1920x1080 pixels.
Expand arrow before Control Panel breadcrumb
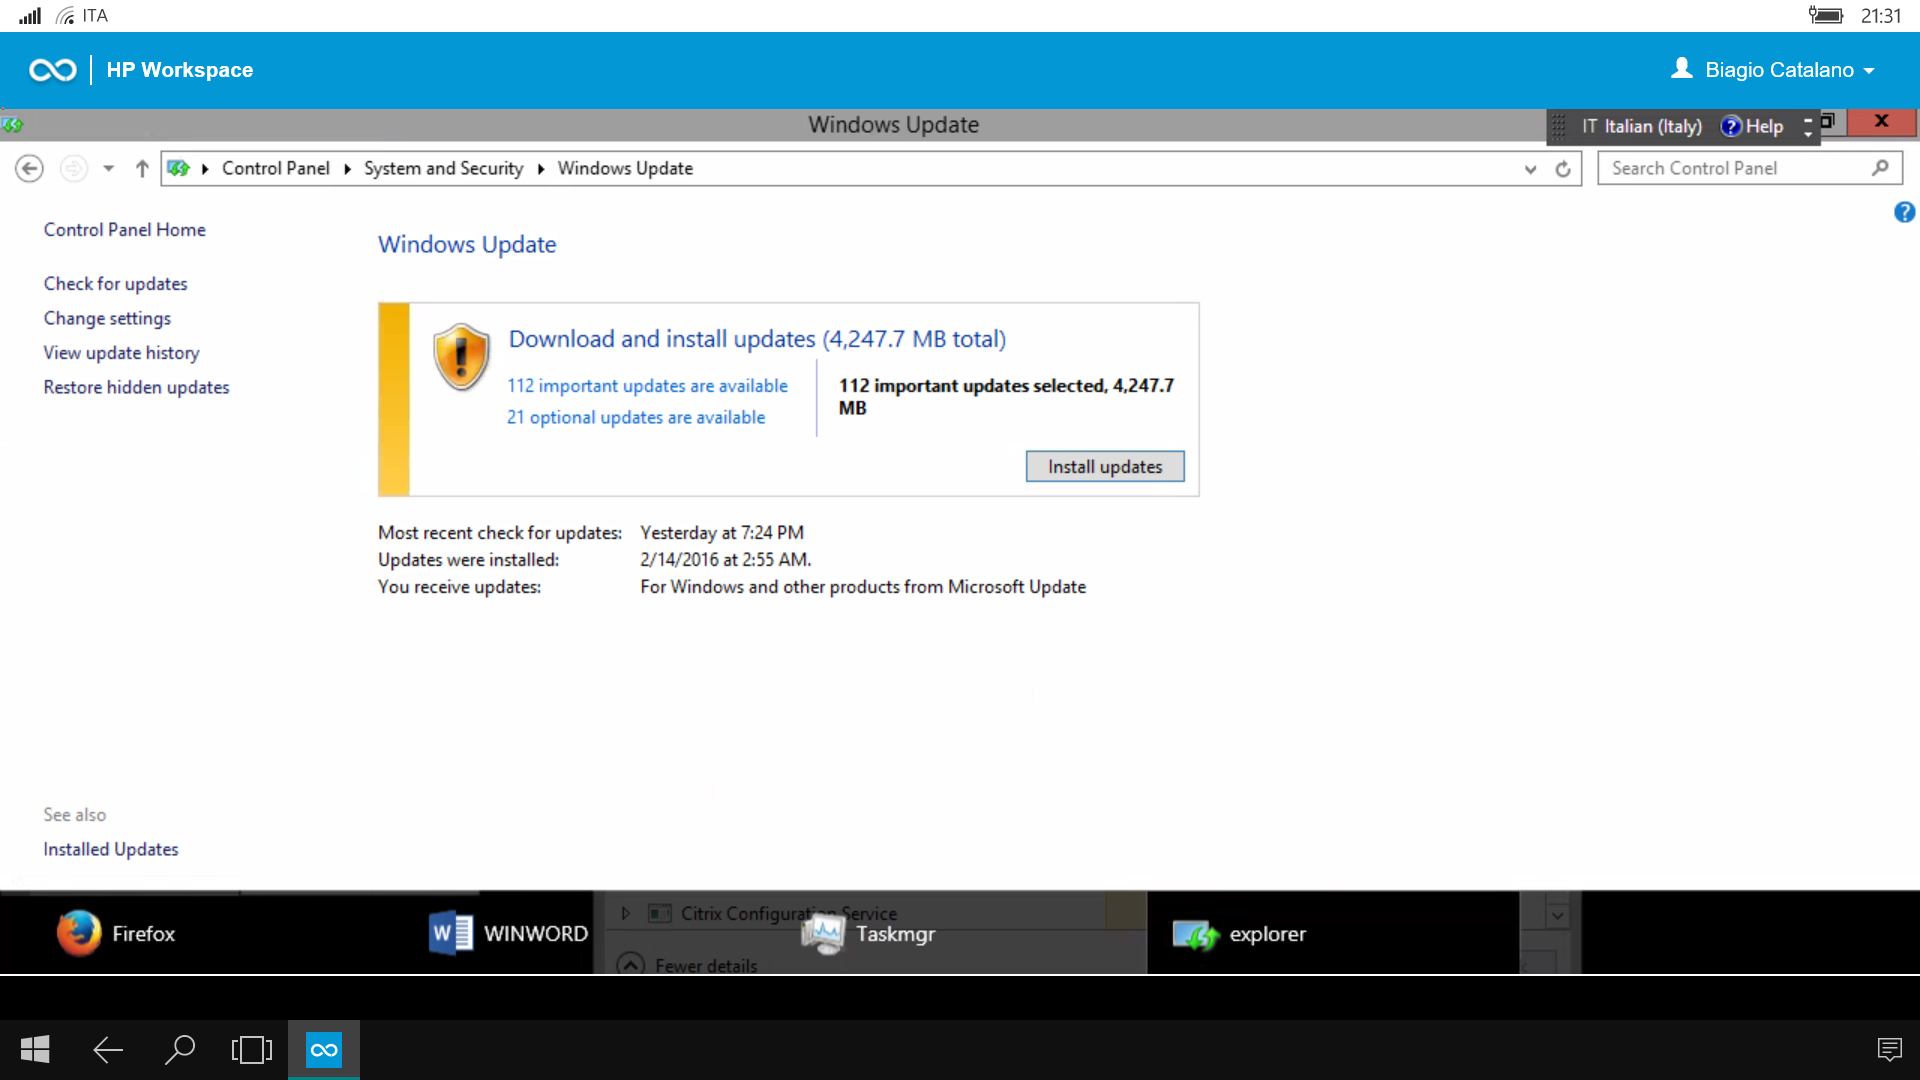point(205,168)
